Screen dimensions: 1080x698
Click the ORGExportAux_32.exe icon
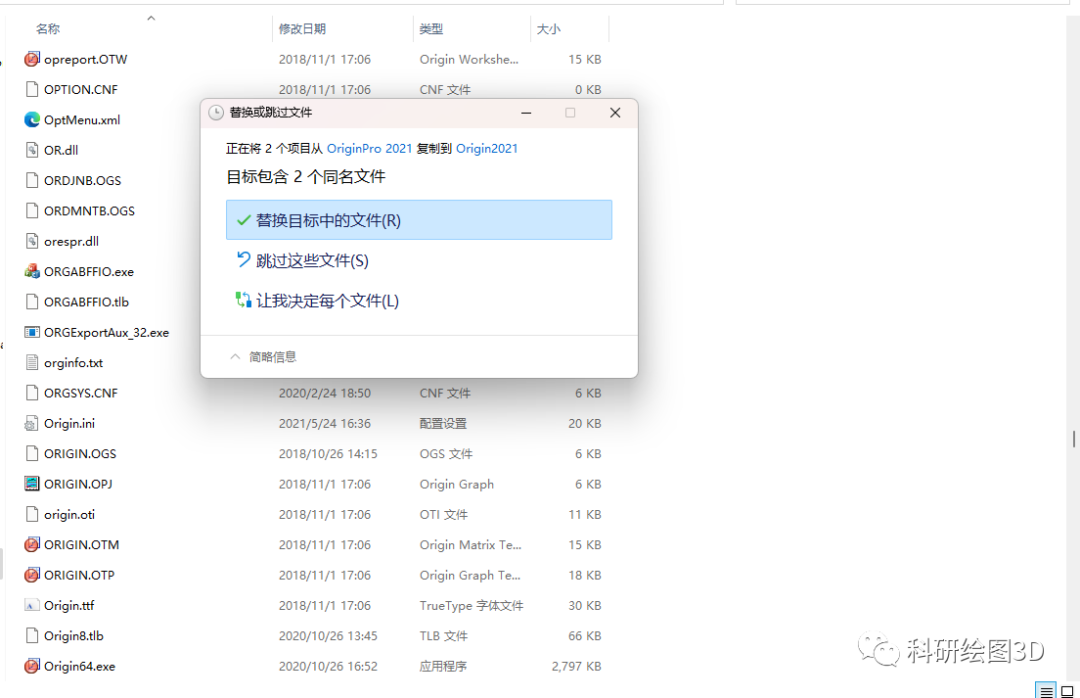[32, 332]
